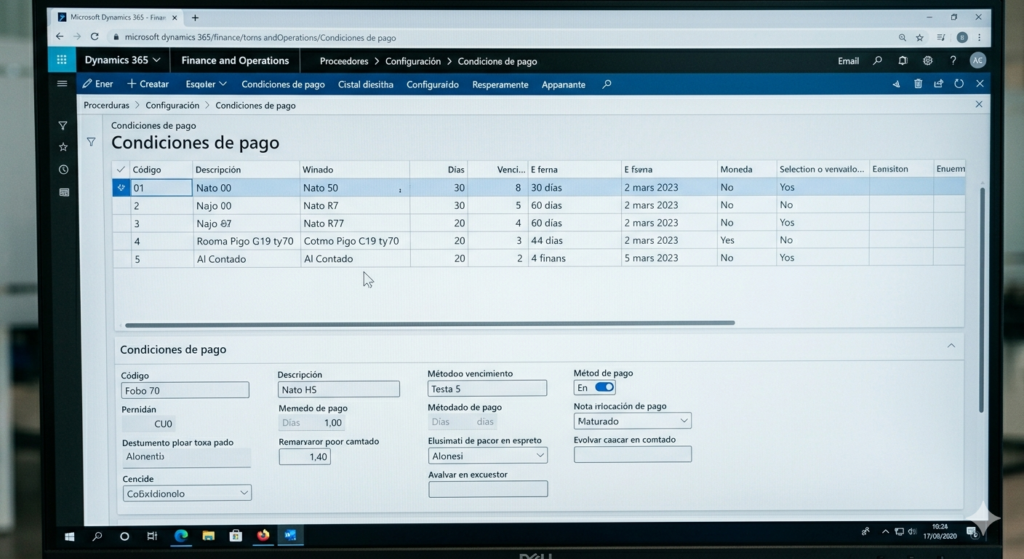Open Recent clock icon in sidebar

63,170
